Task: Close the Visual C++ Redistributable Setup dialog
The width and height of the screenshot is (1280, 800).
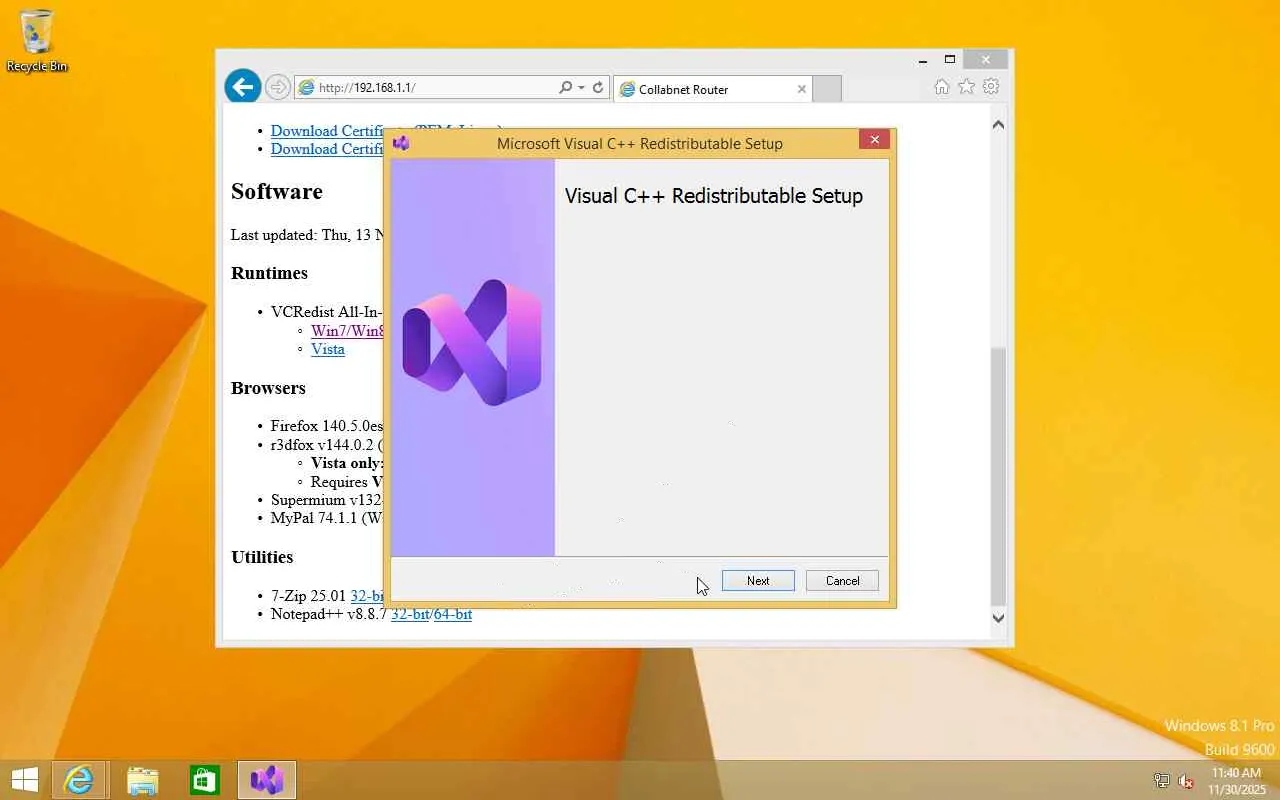Action: click(874, 140)
